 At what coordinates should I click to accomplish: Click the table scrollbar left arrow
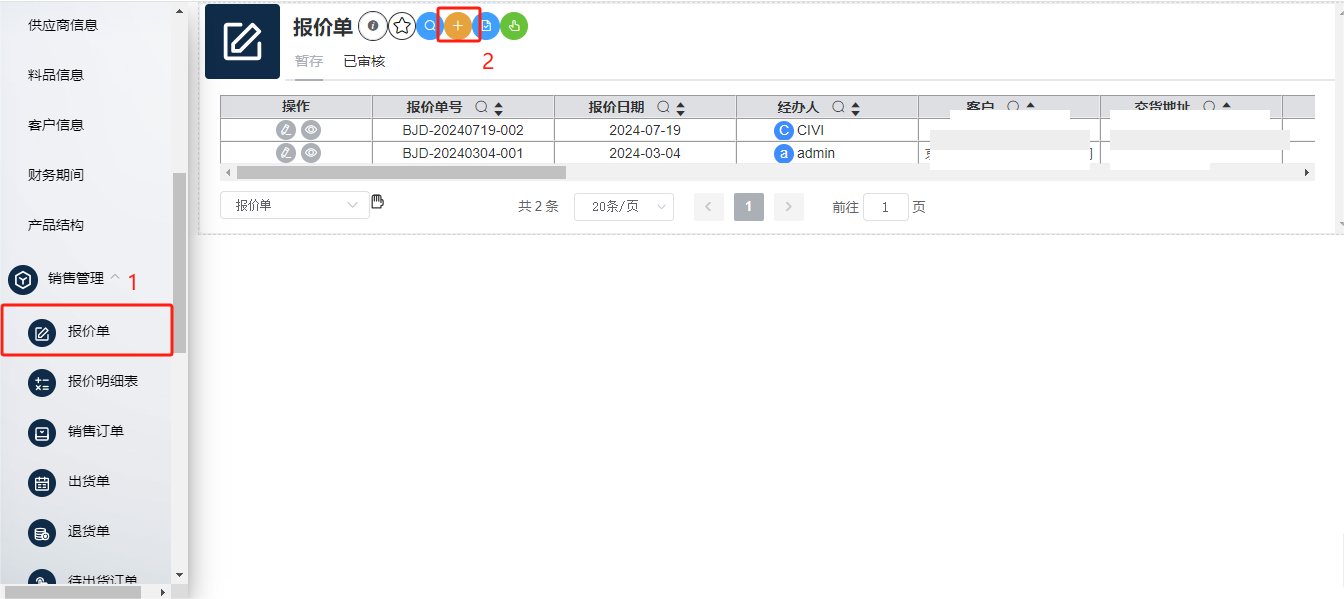(227, 173)
